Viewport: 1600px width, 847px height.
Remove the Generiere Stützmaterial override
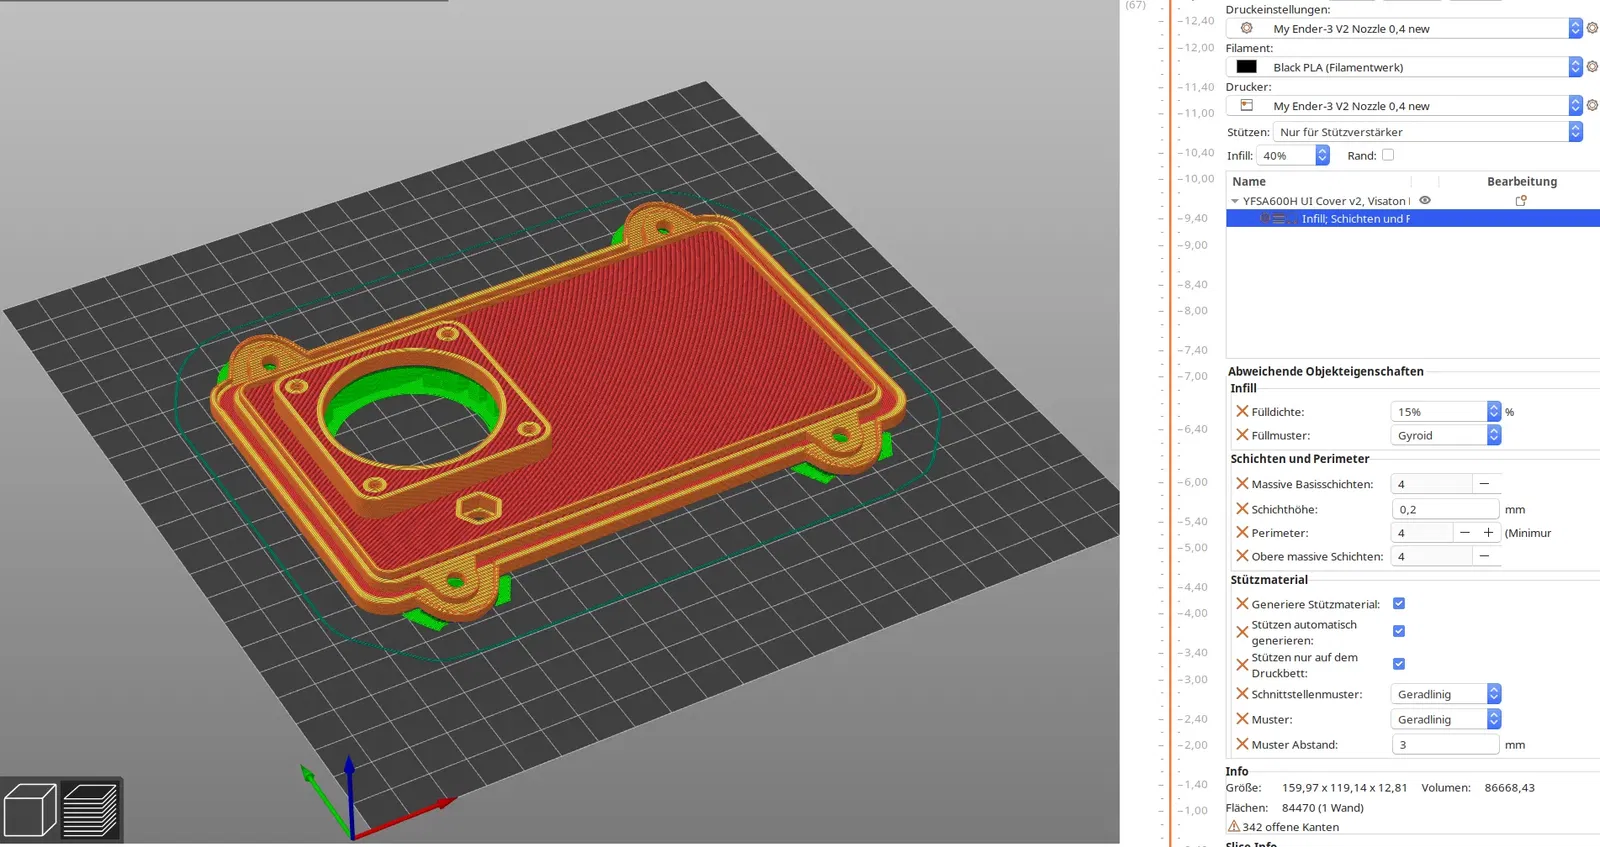pyautogui.click(x=1242, y=604)
